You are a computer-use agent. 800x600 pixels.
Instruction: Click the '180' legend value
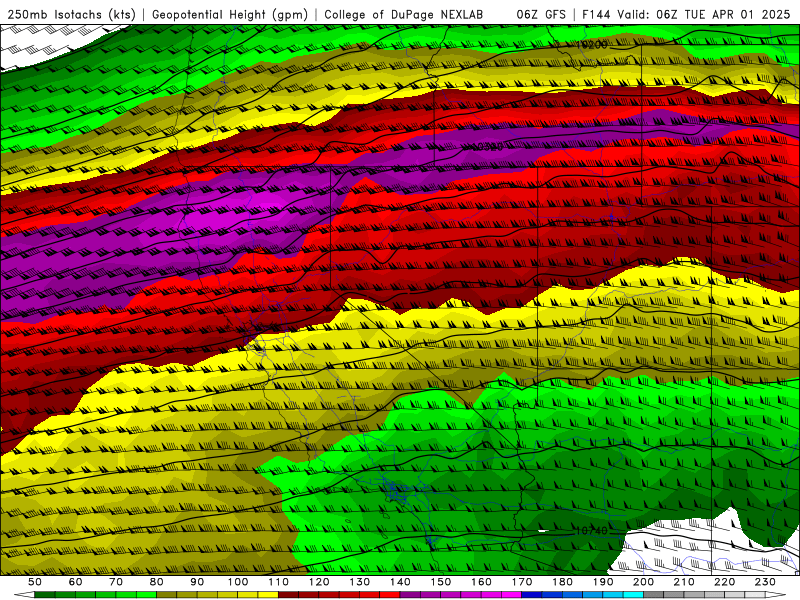[x=562, y=582]
